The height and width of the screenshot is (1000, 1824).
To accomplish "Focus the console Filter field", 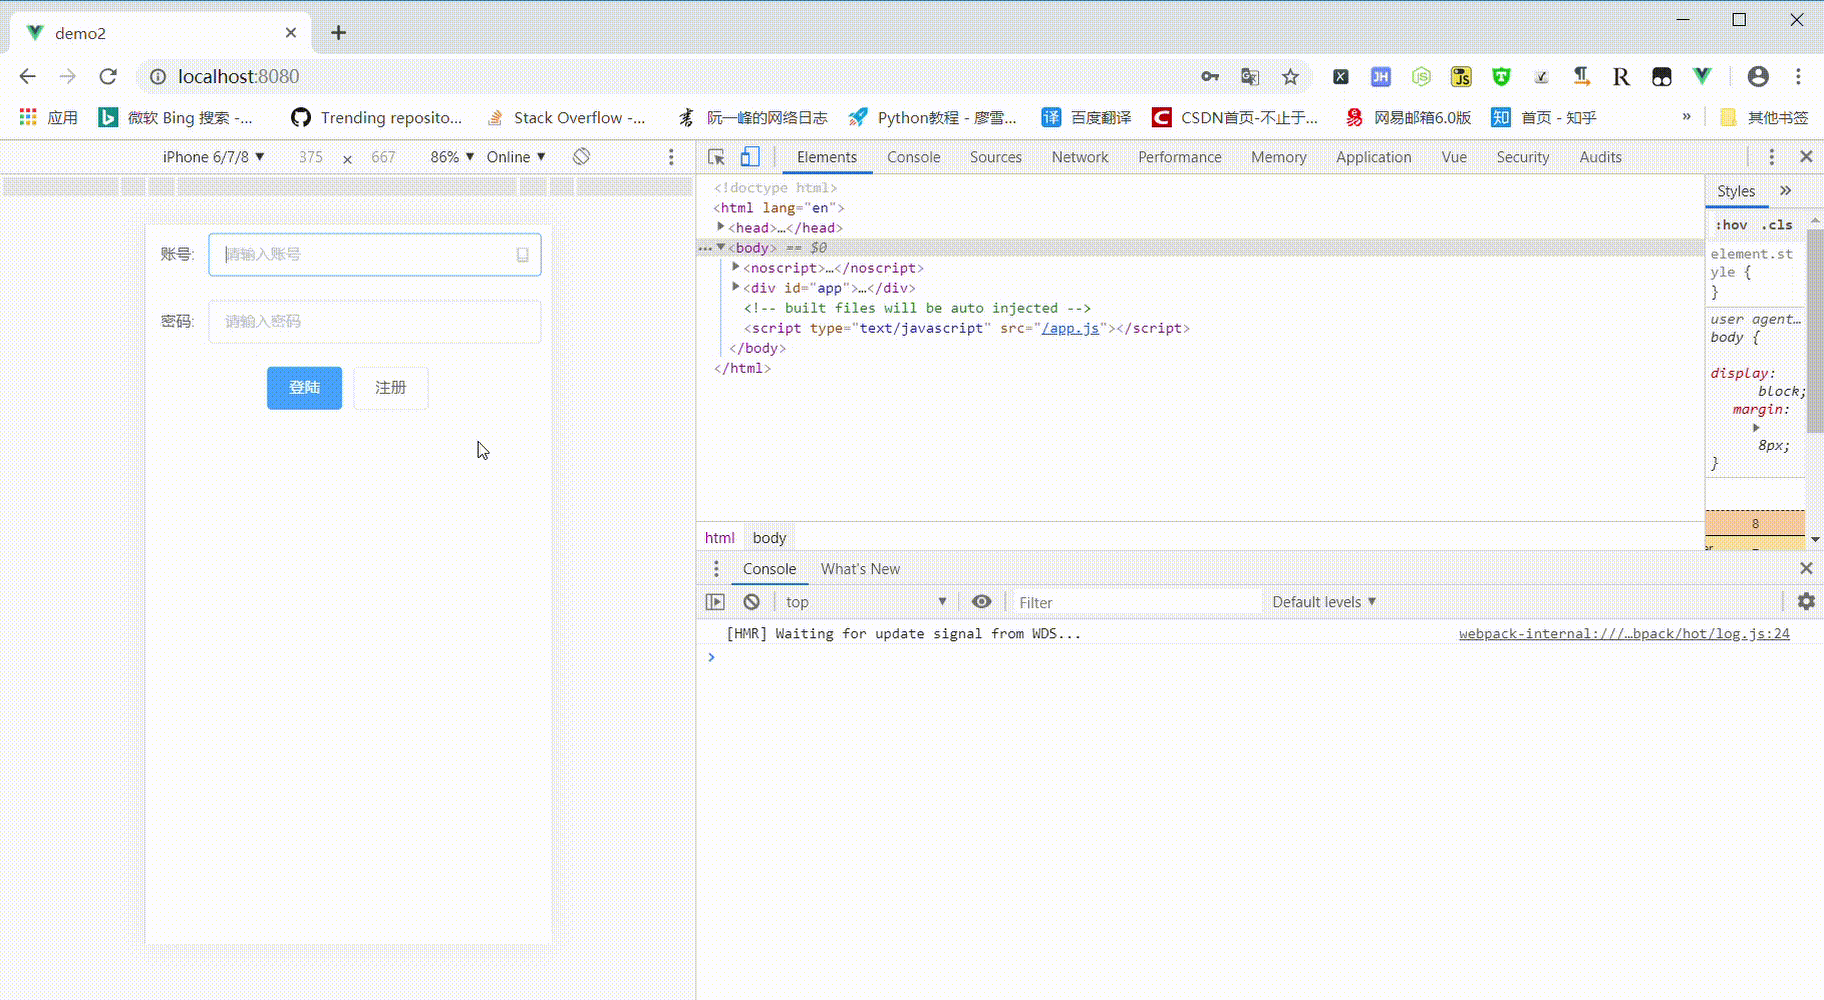I will [1135, 602].
